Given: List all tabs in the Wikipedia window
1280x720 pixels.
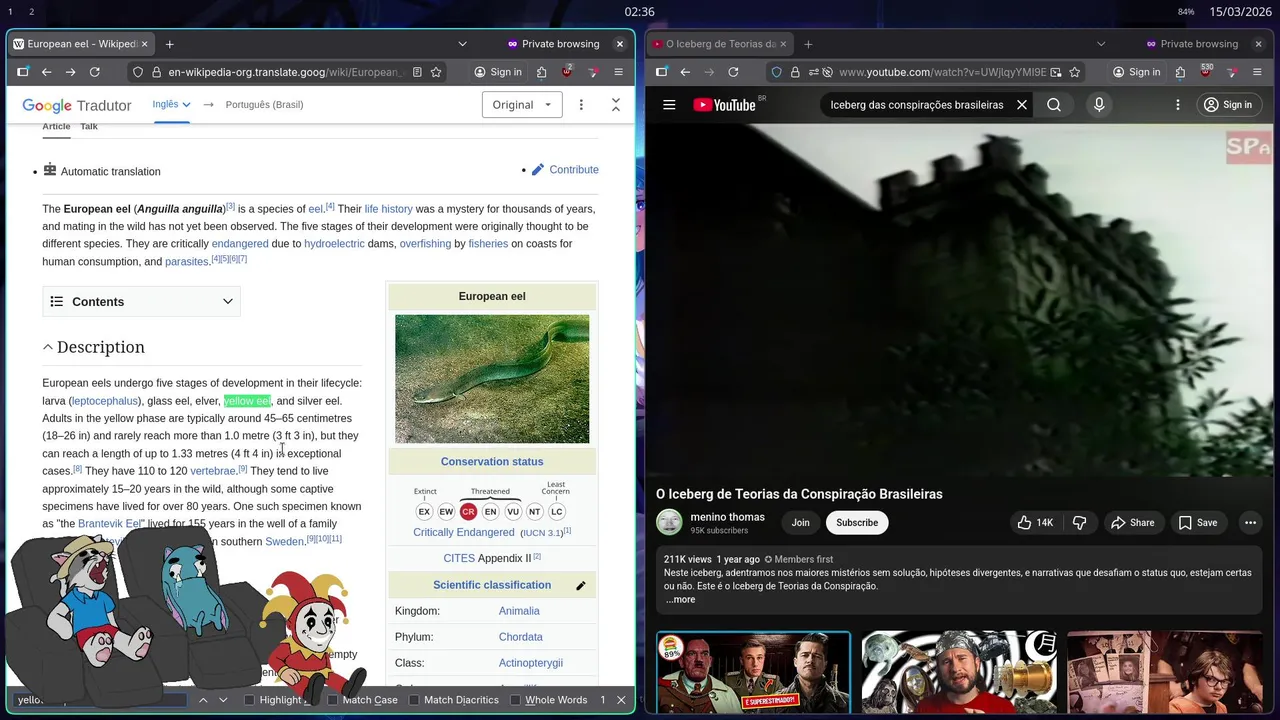Looking at the screenshot, I should point(462,44).
